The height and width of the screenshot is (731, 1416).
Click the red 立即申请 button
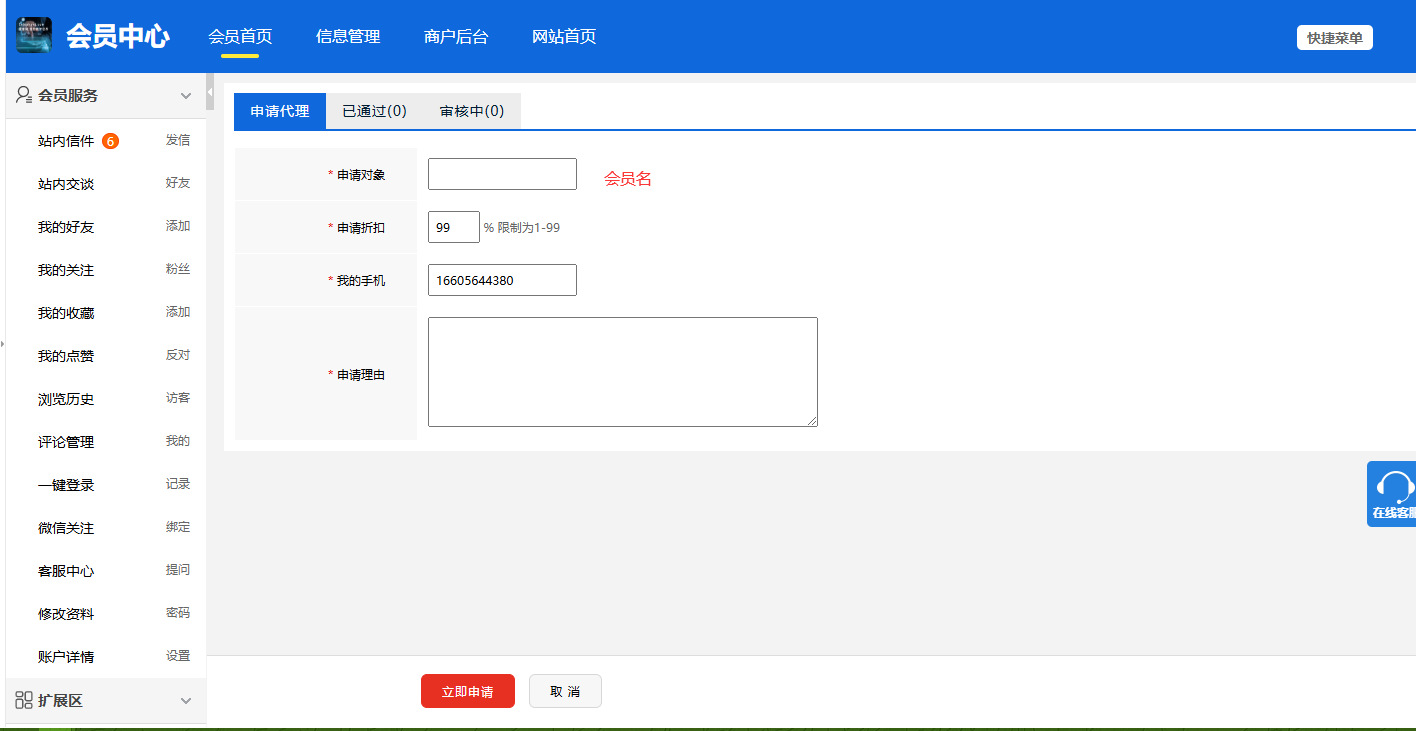468,691
